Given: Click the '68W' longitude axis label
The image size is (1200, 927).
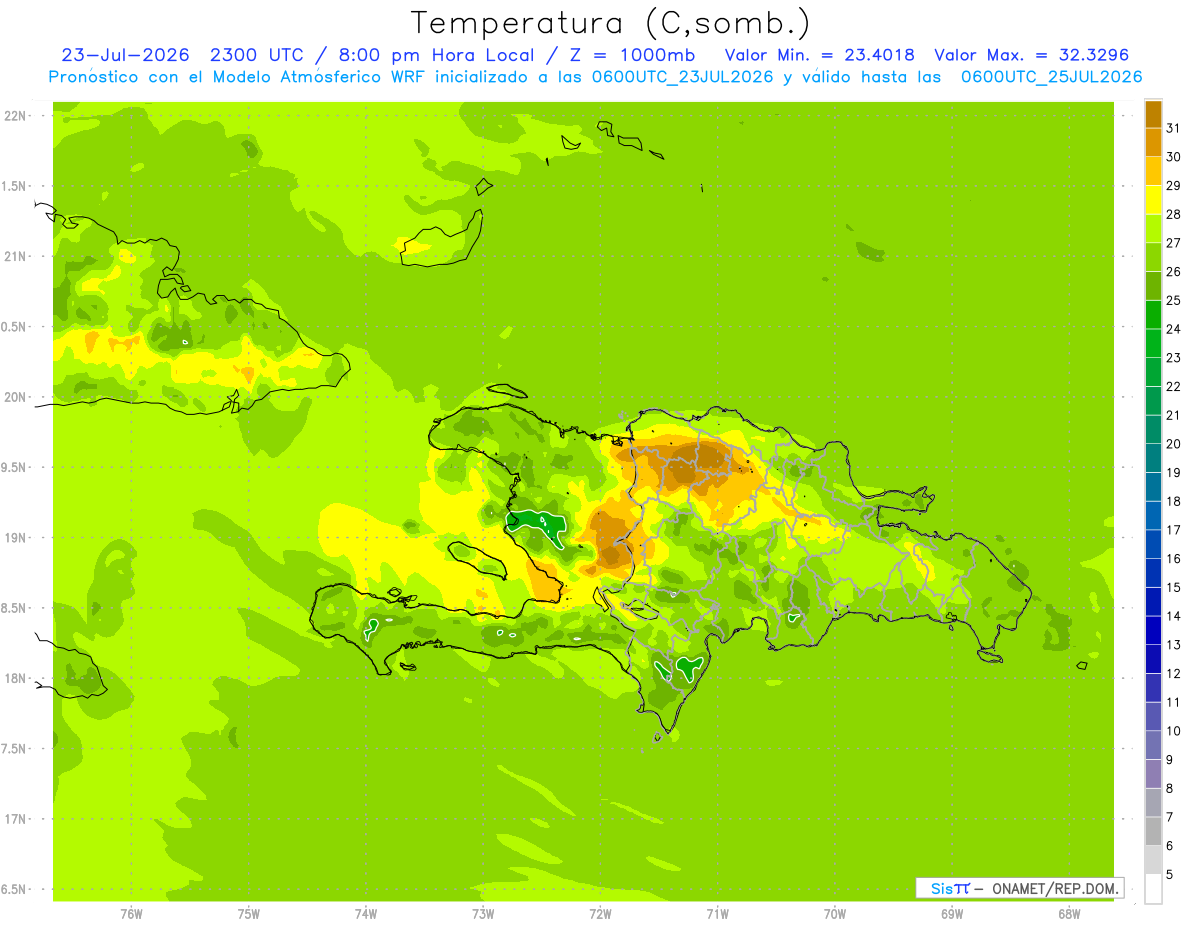Looking at the screenshot, I should coord(1068,913).
